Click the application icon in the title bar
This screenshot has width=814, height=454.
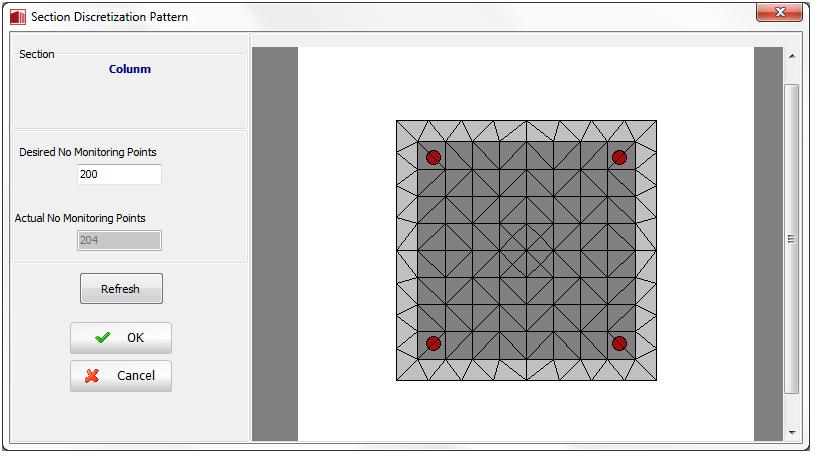pos(17,17)
